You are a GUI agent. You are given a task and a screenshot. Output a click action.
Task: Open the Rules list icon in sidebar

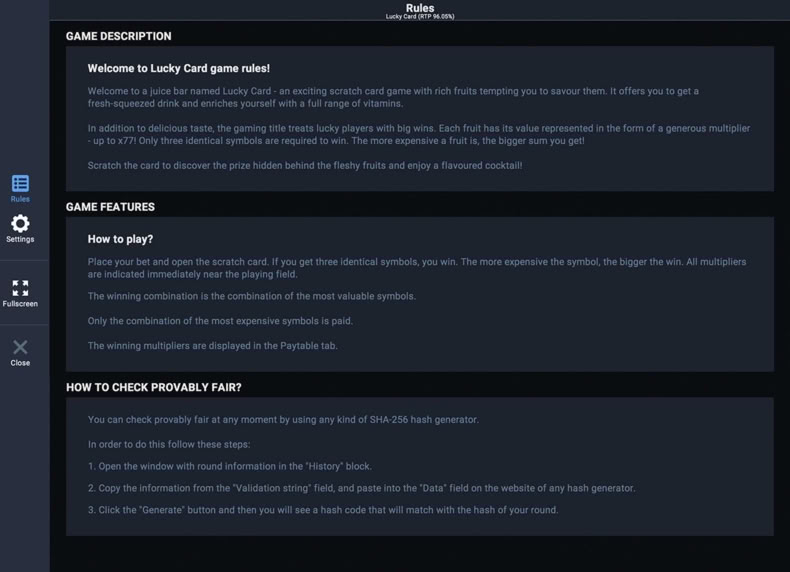pos(20,183)
